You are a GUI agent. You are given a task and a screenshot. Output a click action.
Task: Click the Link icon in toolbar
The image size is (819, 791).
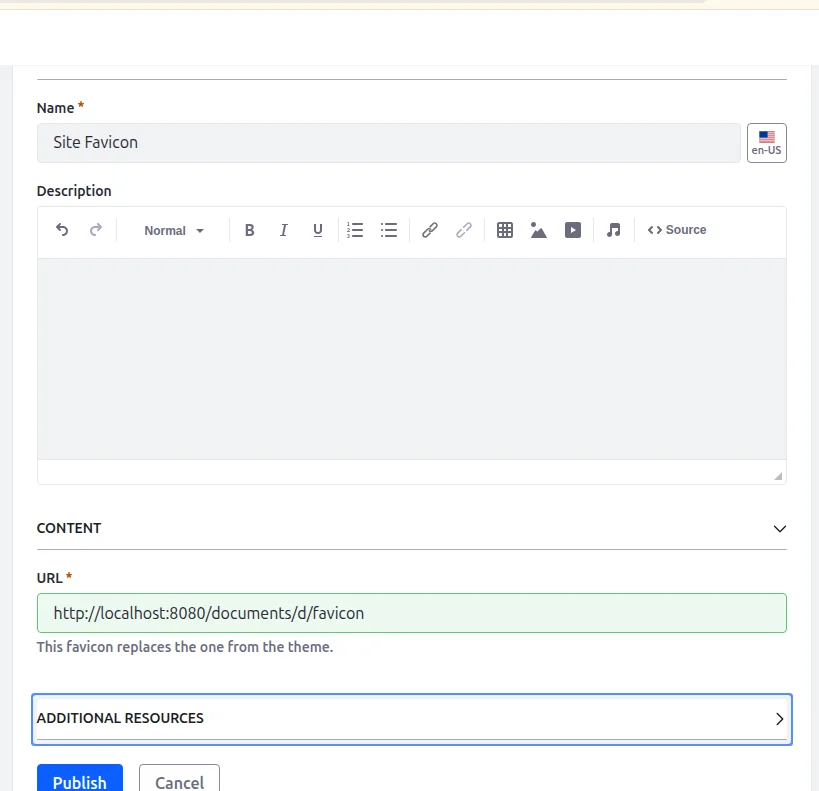point(430,230)
